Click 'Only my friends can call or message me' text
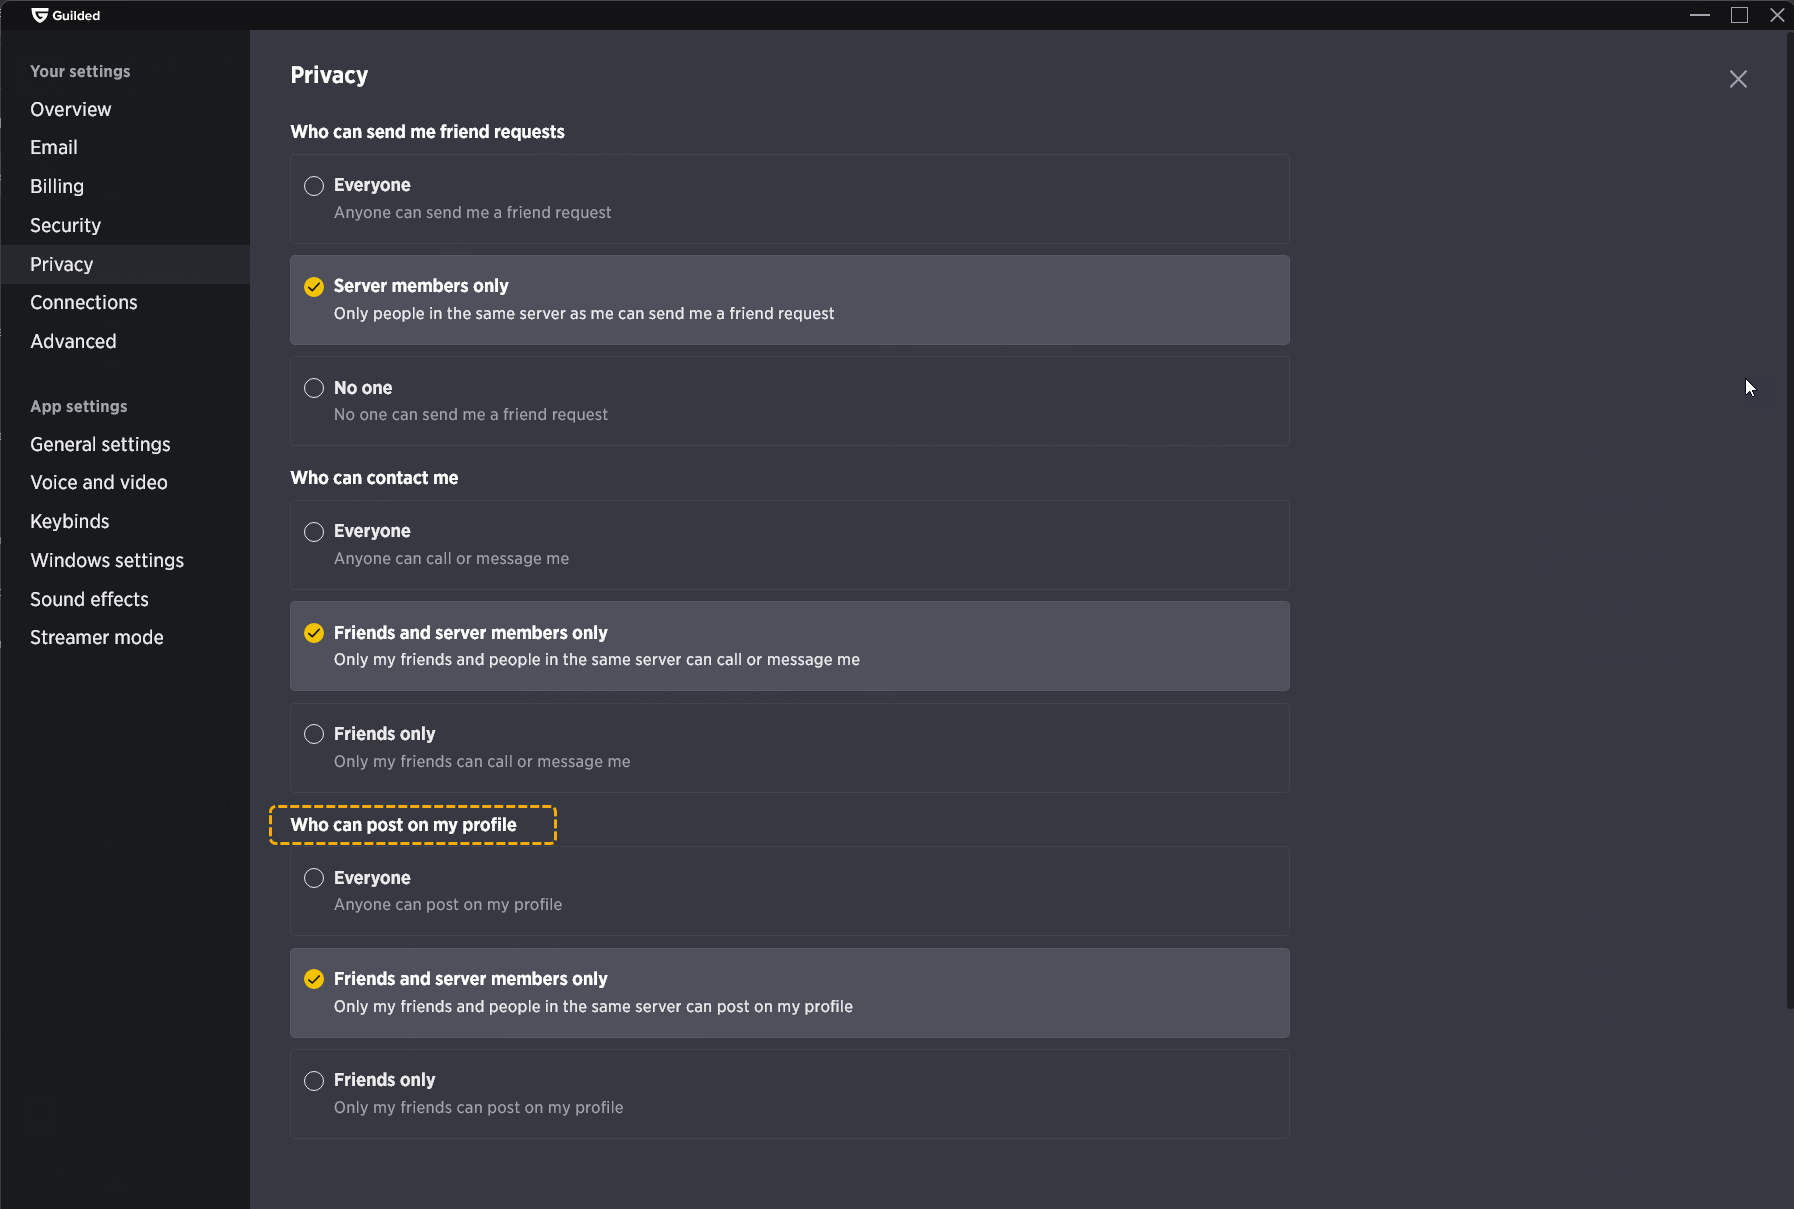1794x1209 pixels. pos(482,761)
